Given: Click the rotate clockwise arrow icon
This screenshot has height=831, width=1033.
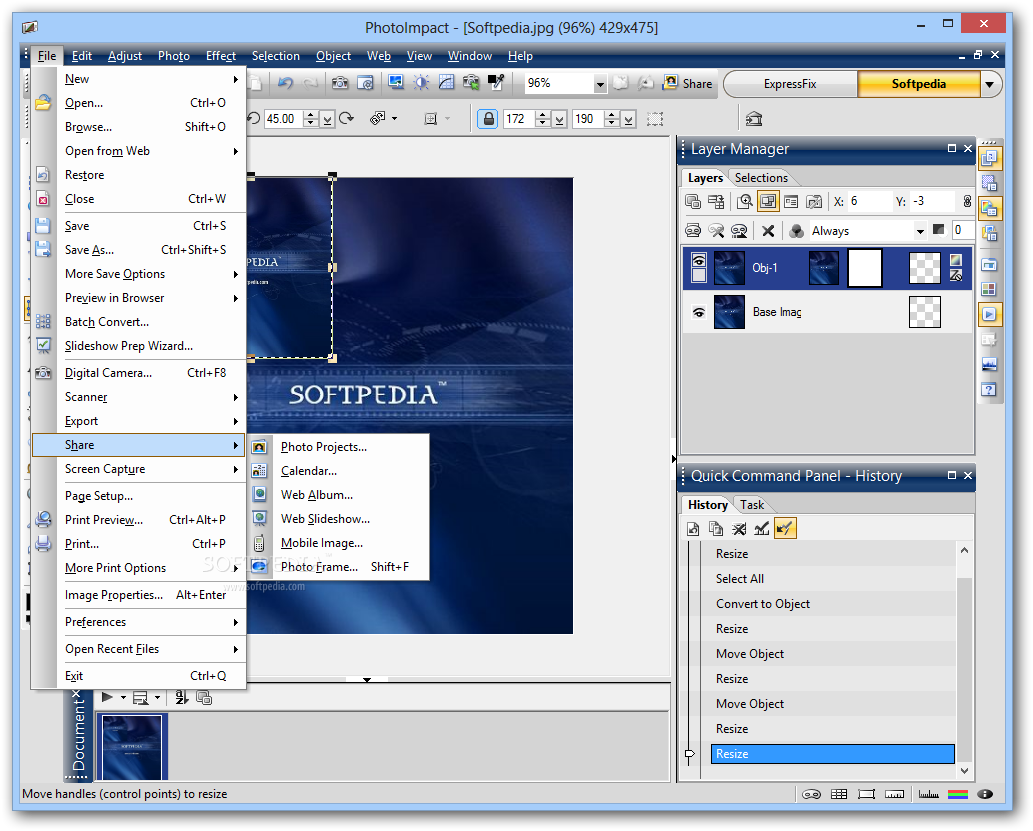Looking at the screenshot, I should click(x=347, y=119).
